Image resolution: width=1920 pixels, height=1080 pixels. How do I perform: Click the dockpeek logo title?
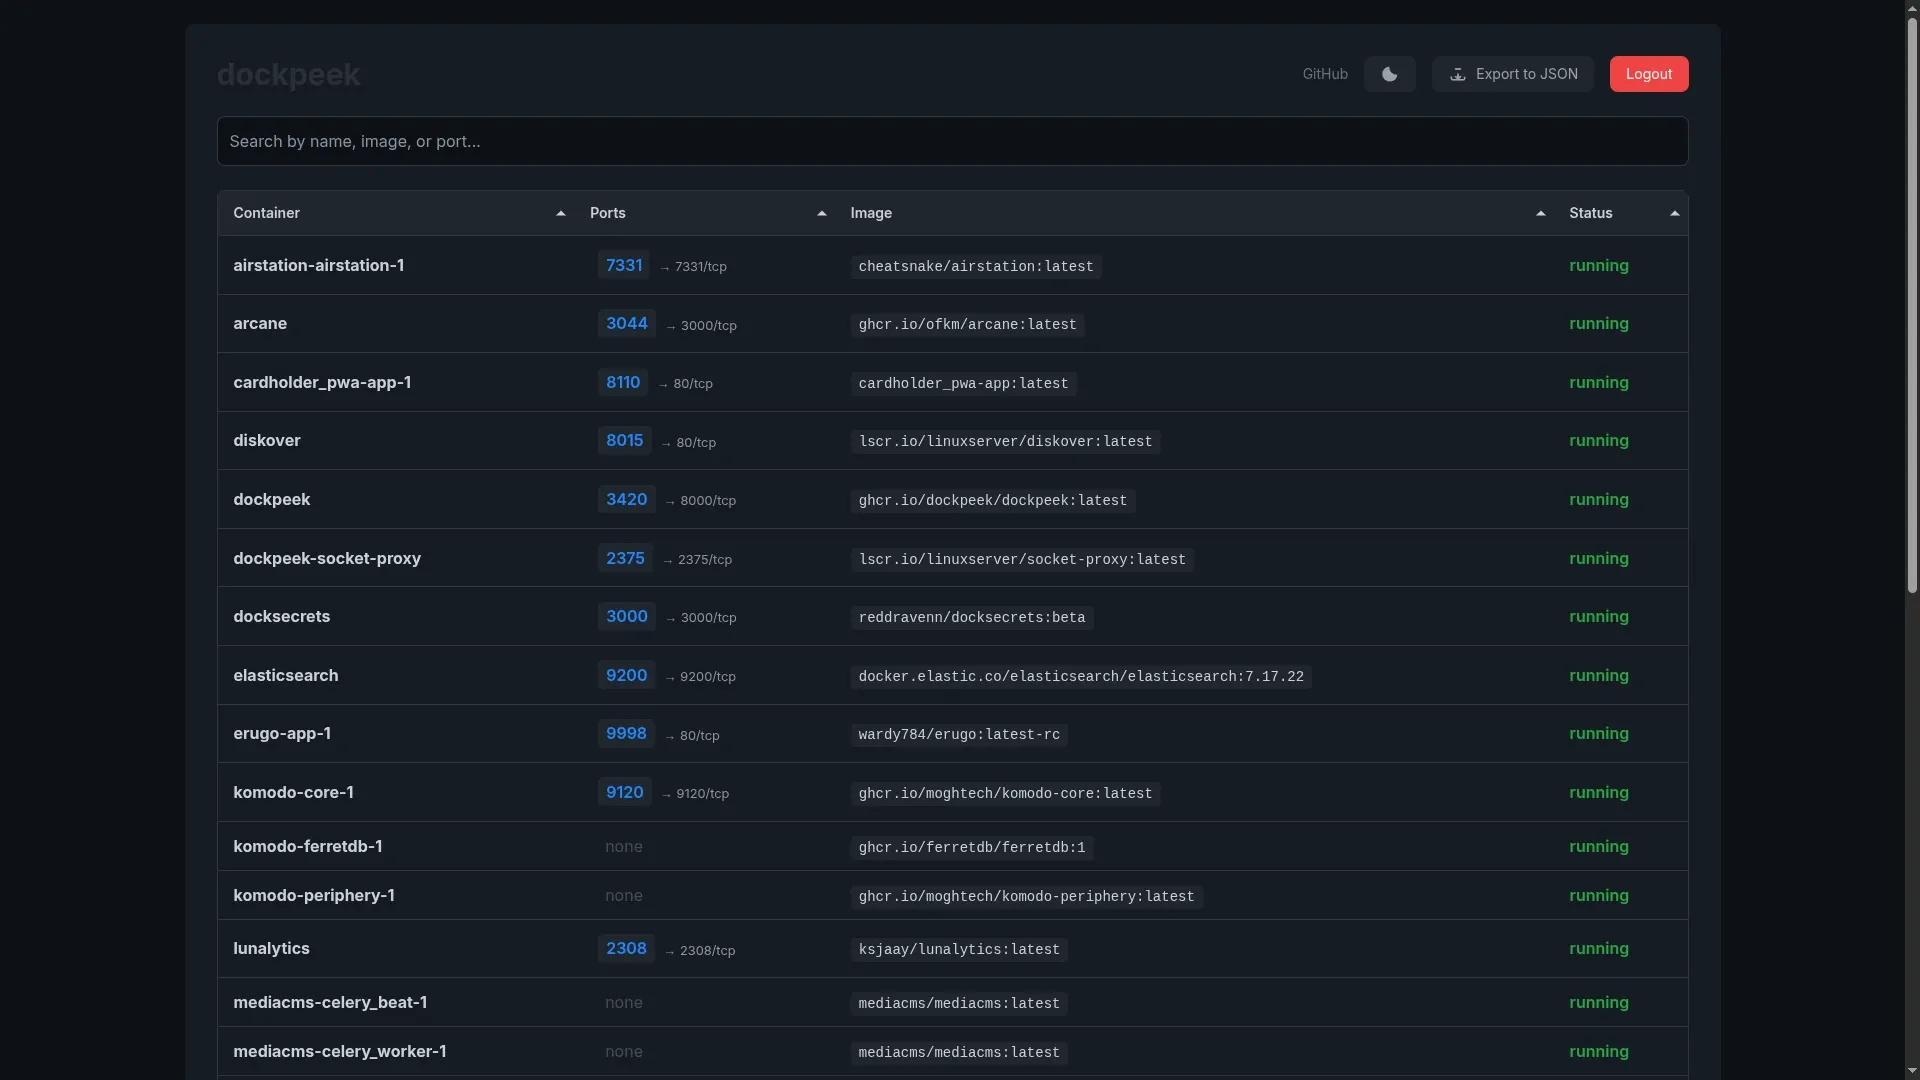(x=288, y=74)
